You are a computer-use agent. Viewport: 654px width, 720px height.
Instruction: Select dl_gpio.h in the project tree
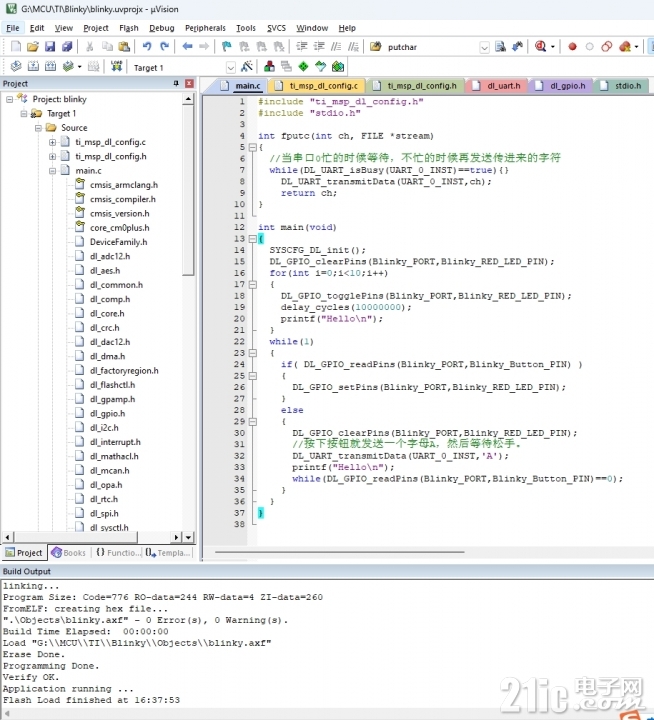coord(107,414)
